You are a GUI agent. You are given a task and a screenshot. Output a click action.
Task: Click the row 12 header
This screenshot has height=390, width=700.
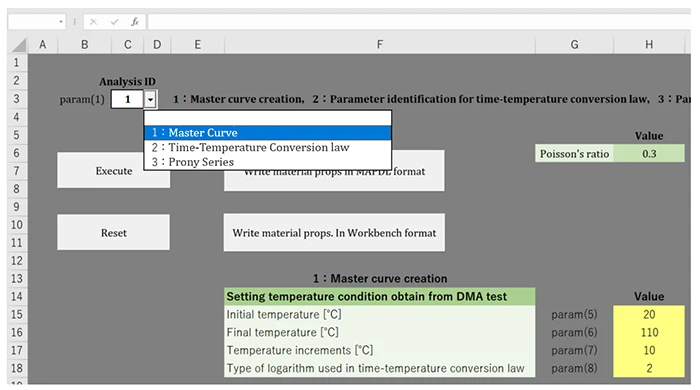click(x=17, y=260)
